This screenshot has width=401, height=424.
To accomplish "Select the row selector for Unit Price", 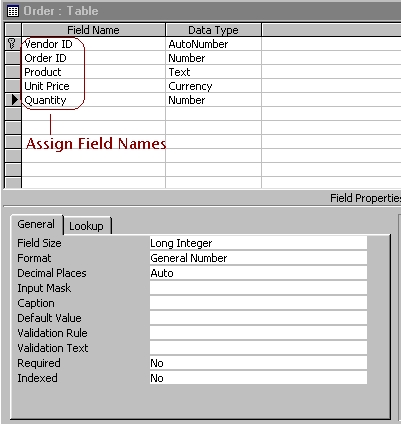I will [x=13, y=86].
